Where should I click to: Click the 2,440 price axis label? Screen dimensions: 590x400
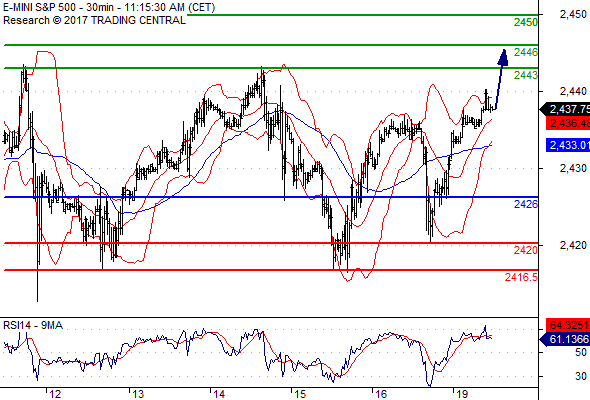[x=573, y=91]
